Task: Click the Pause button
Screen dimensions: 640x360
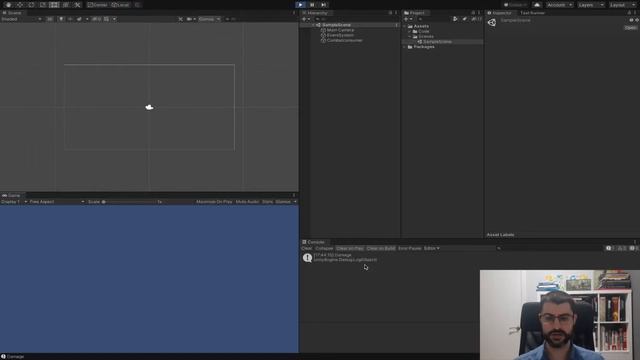Action: (312, 5)
